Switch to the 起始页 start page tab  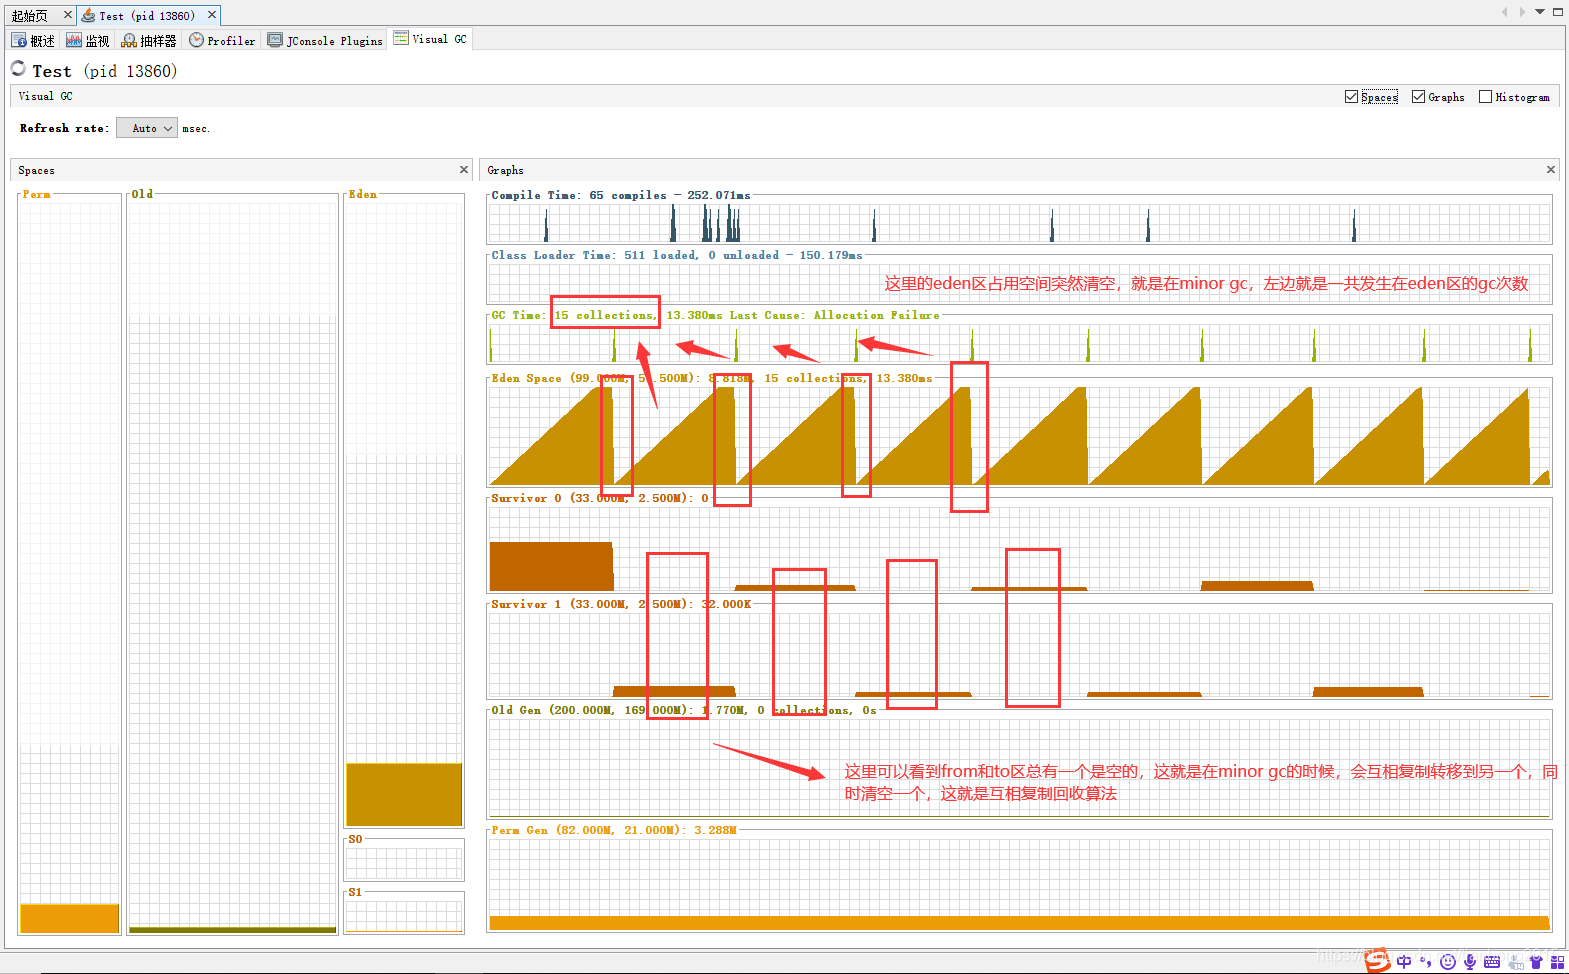pos(29,15)
